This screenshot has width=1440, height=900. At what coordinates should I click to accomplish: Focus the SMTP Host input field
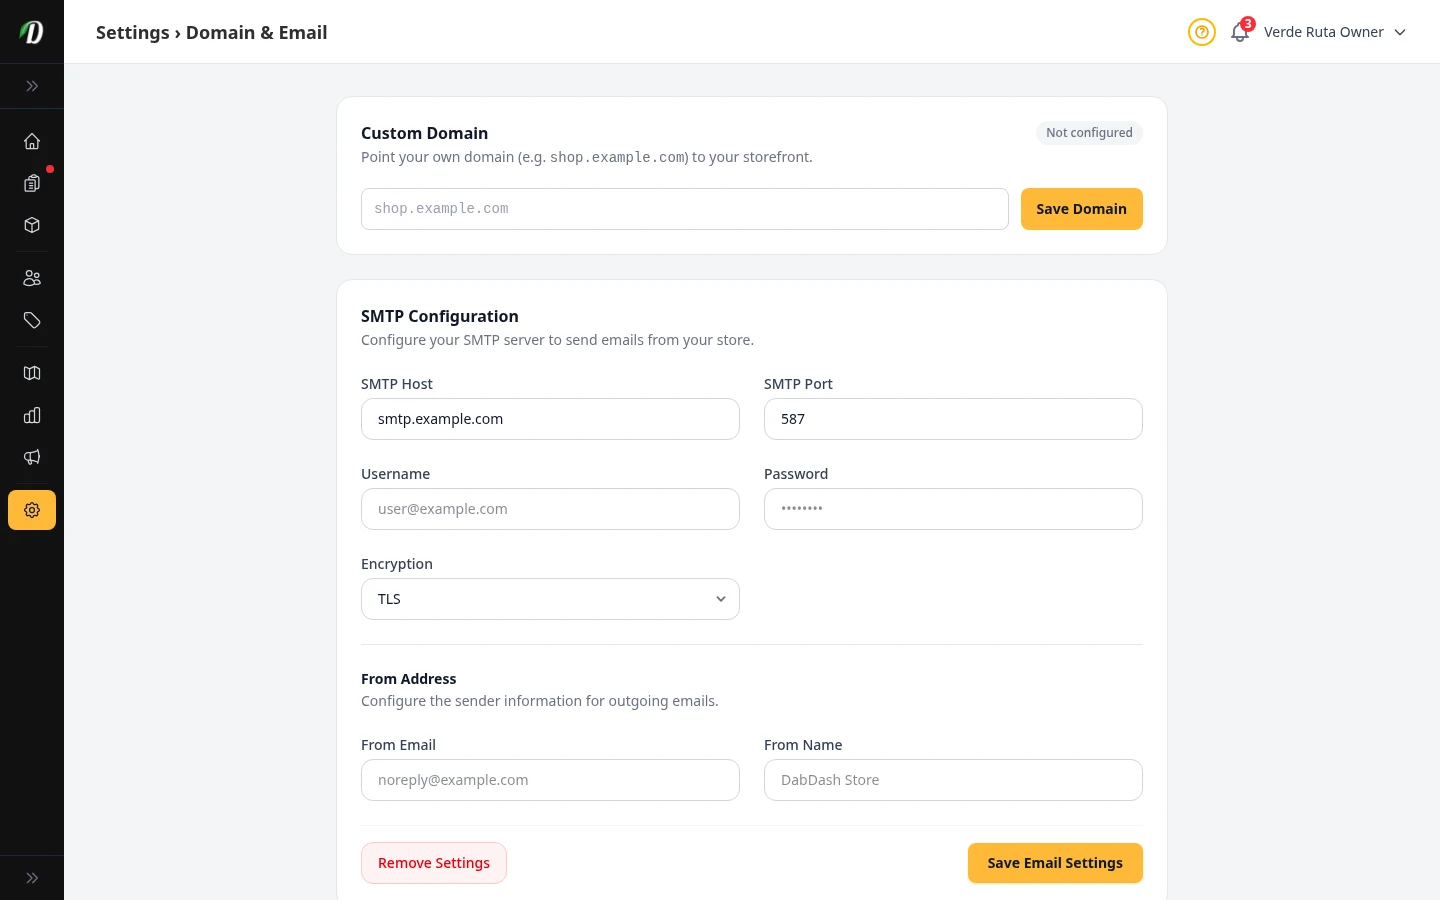point(550,419)
